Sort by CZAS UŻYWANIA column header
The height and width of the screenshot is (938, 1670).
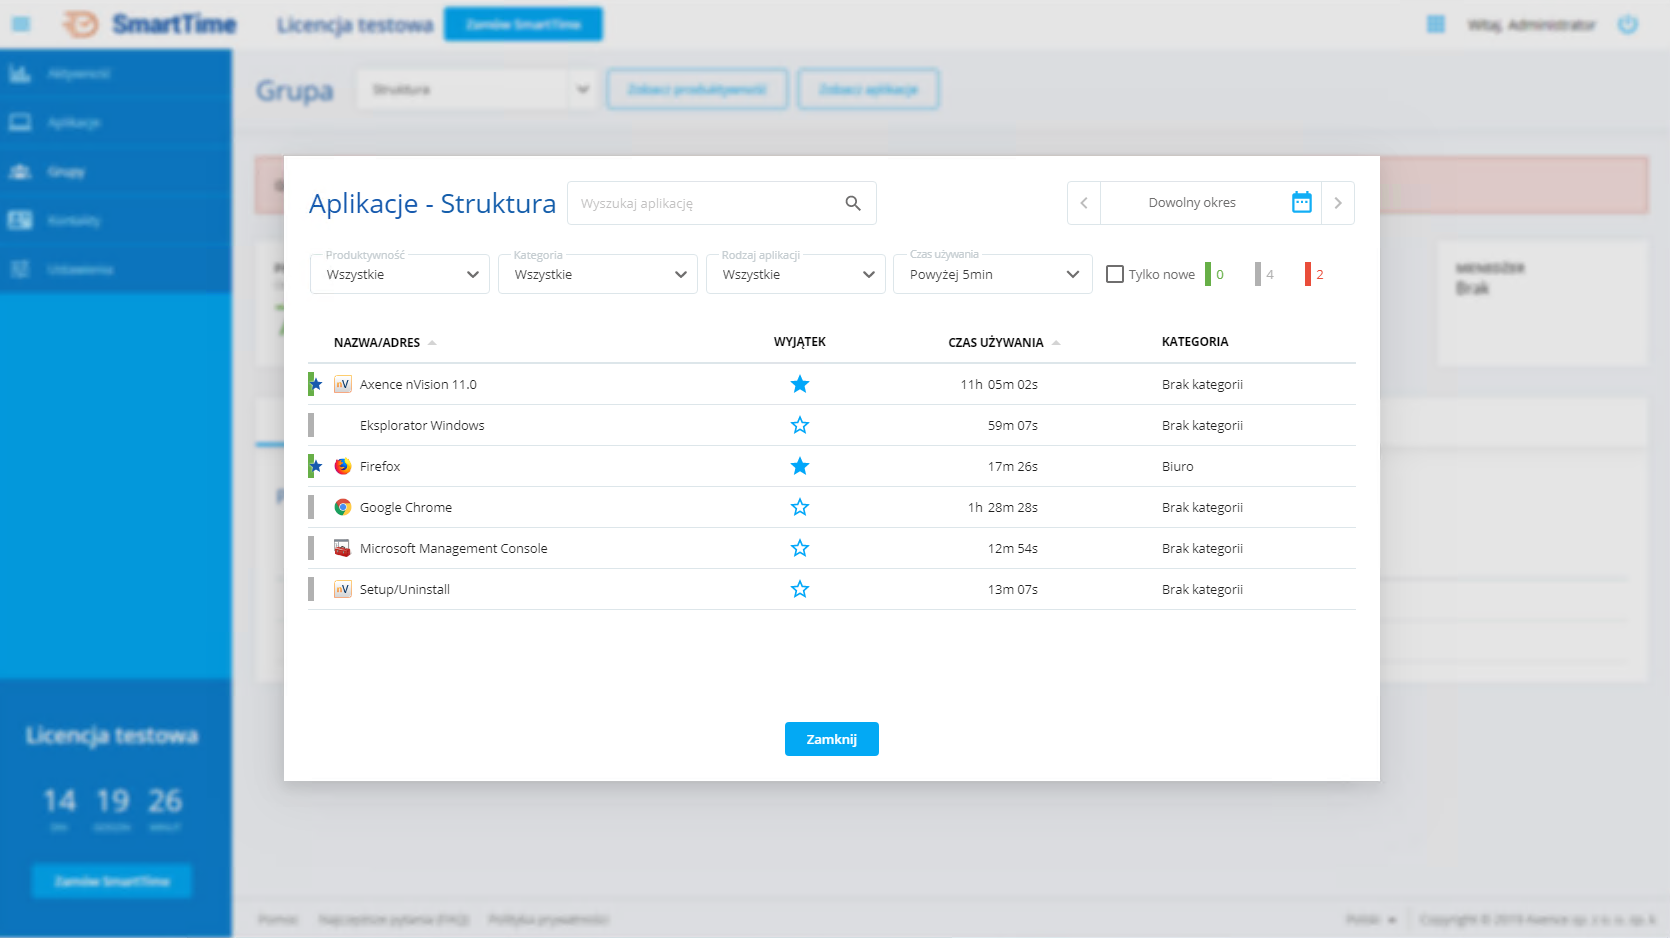[995, 342]
